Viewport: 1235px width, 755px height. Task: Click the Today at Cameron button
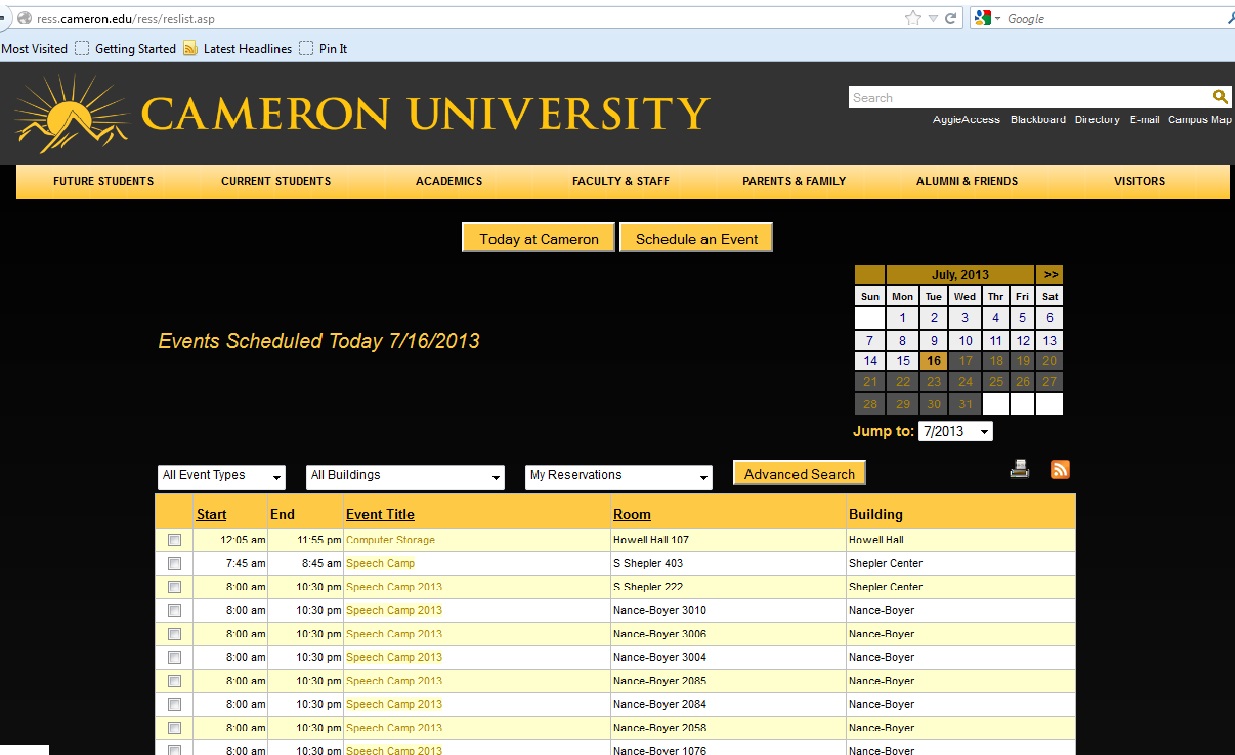pyautogui.click(x=538, y=238)
